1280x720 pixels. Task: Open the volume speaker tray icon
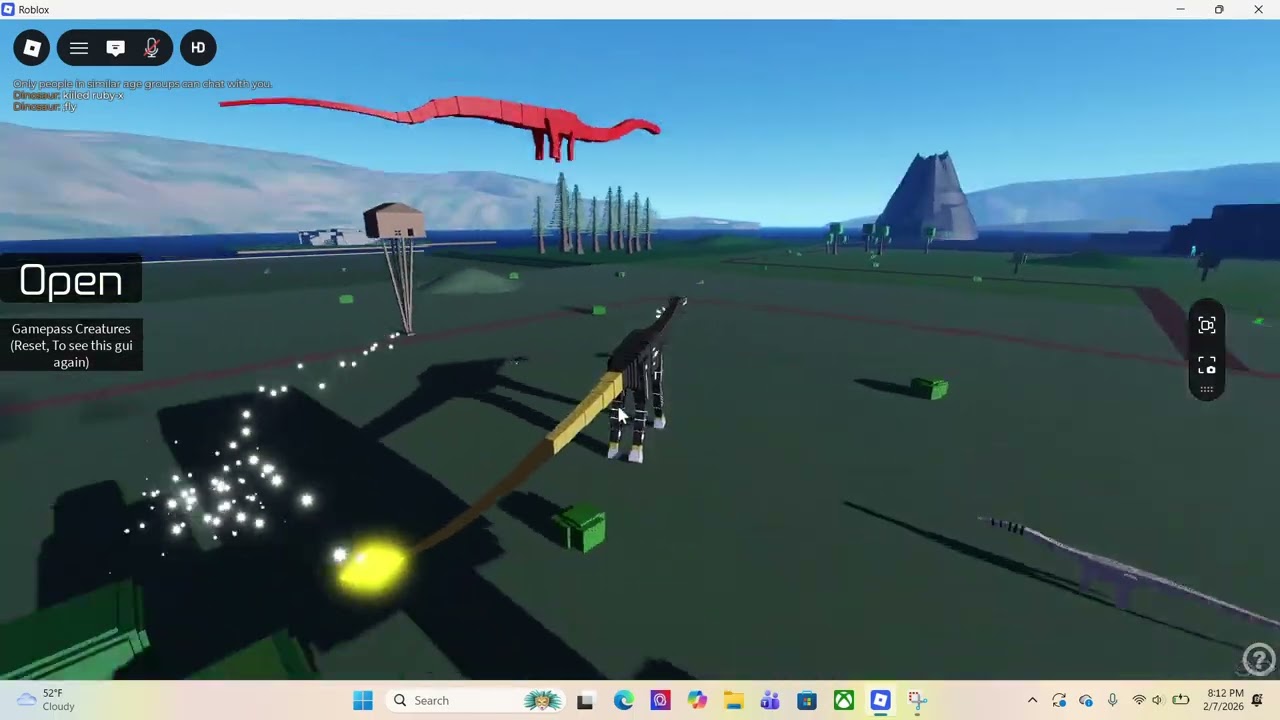[x=1158, y=701]
